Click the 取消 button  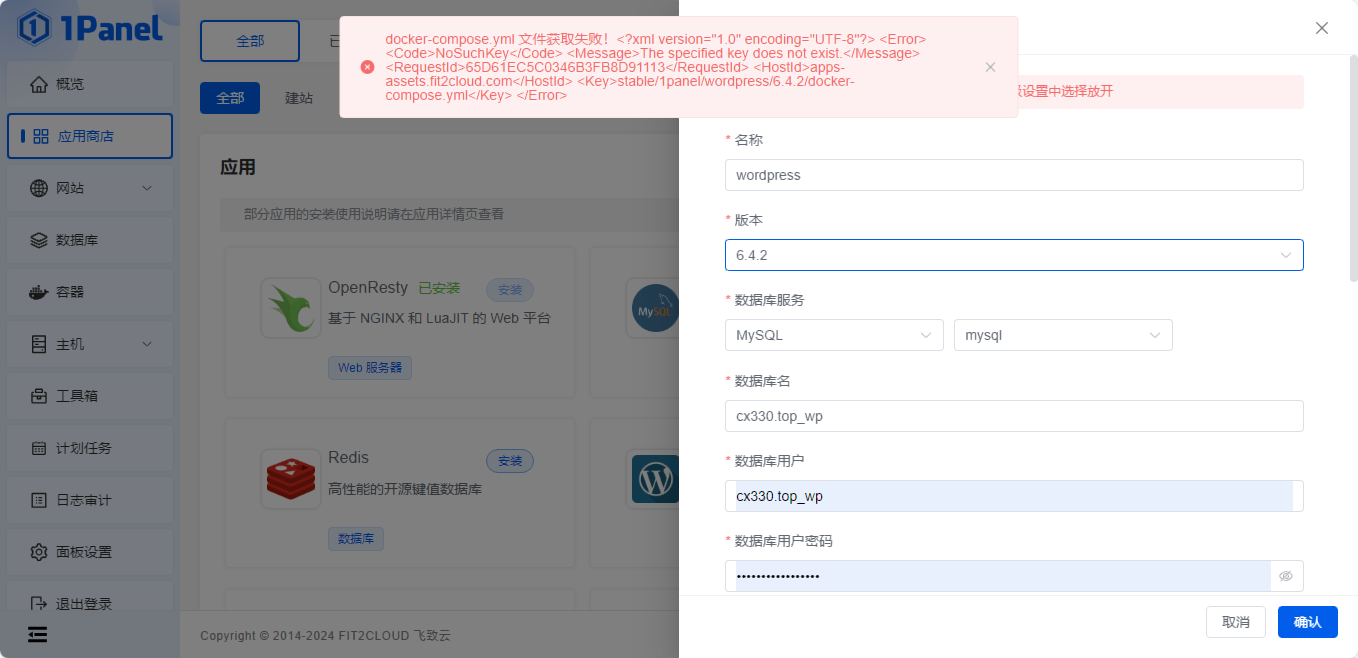point(1236,622)
